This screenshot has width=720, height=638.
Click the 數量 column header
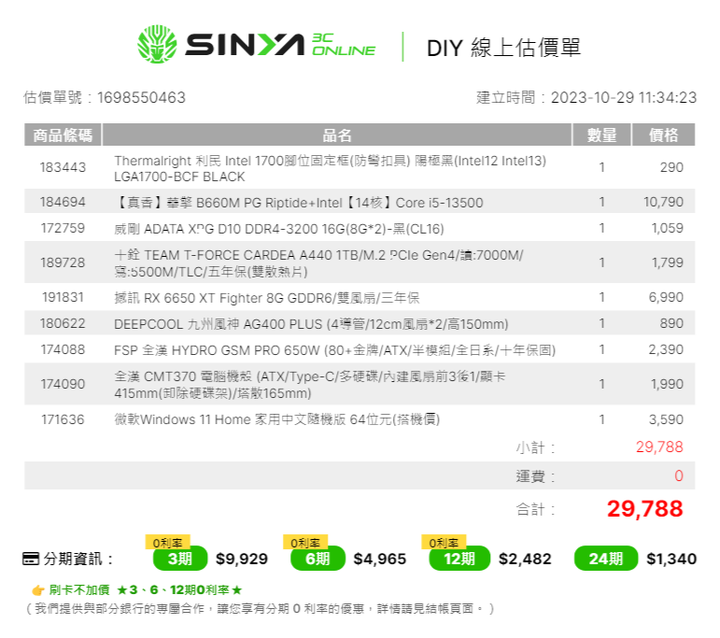tap(602, 135)
